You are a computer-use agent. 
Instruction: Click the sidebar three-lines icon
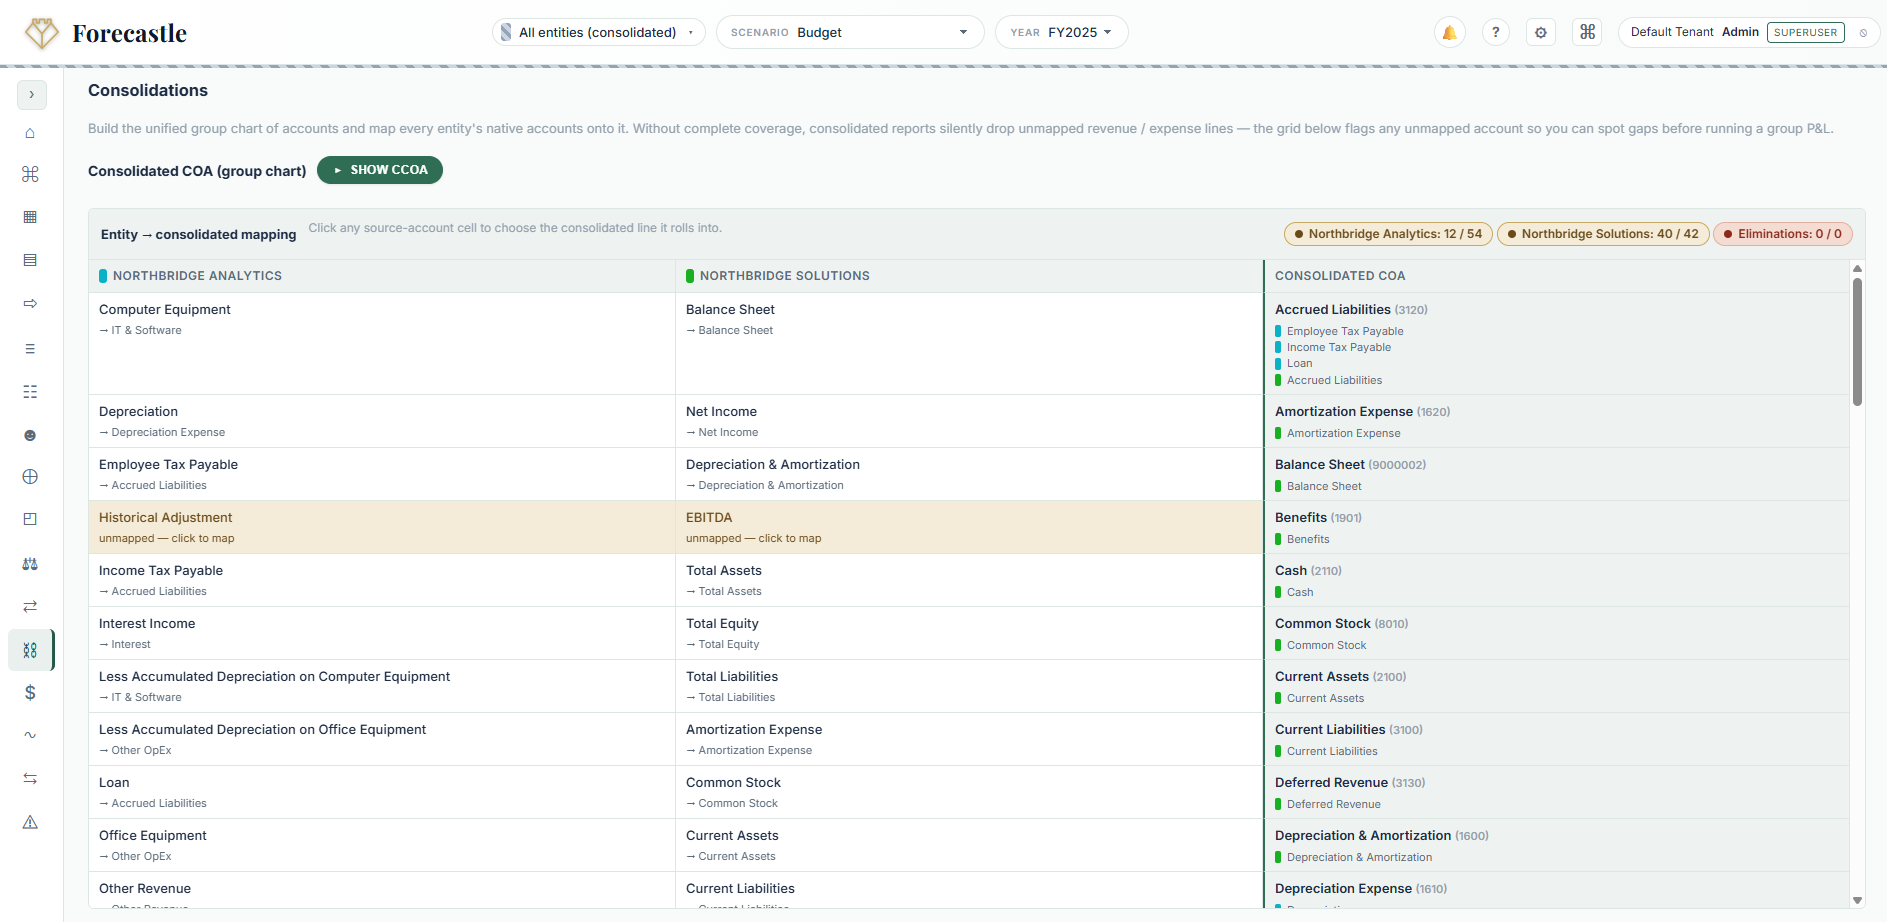tap(30, 349)
